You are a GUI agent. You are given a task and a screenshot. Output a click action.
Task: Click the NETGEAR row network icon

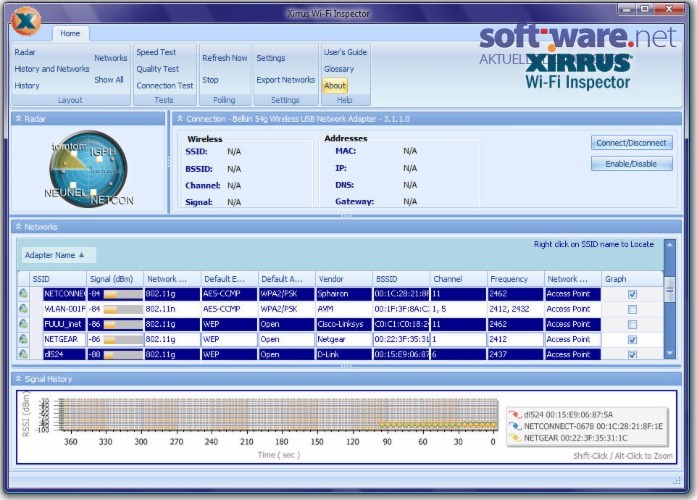coord(23,339)
